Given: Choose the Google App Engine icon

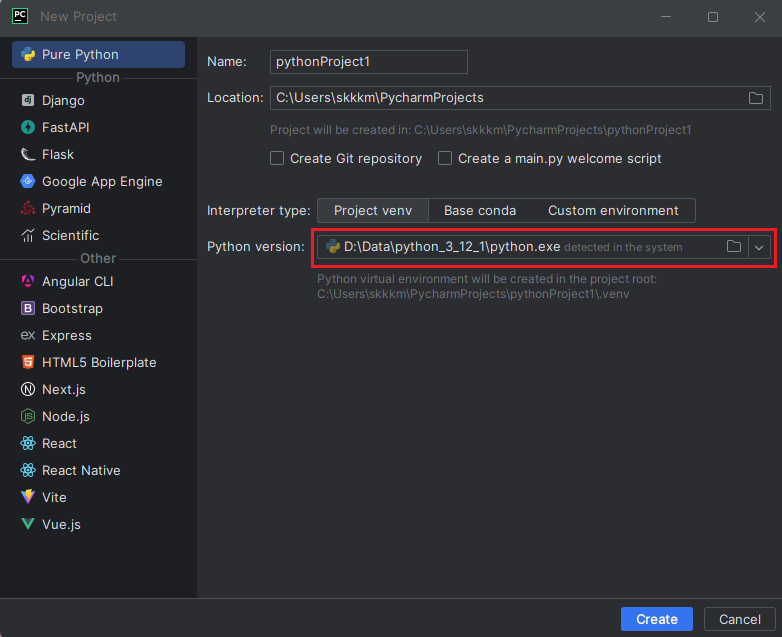Looking at the screenshot, I should [x=28, y=181].
